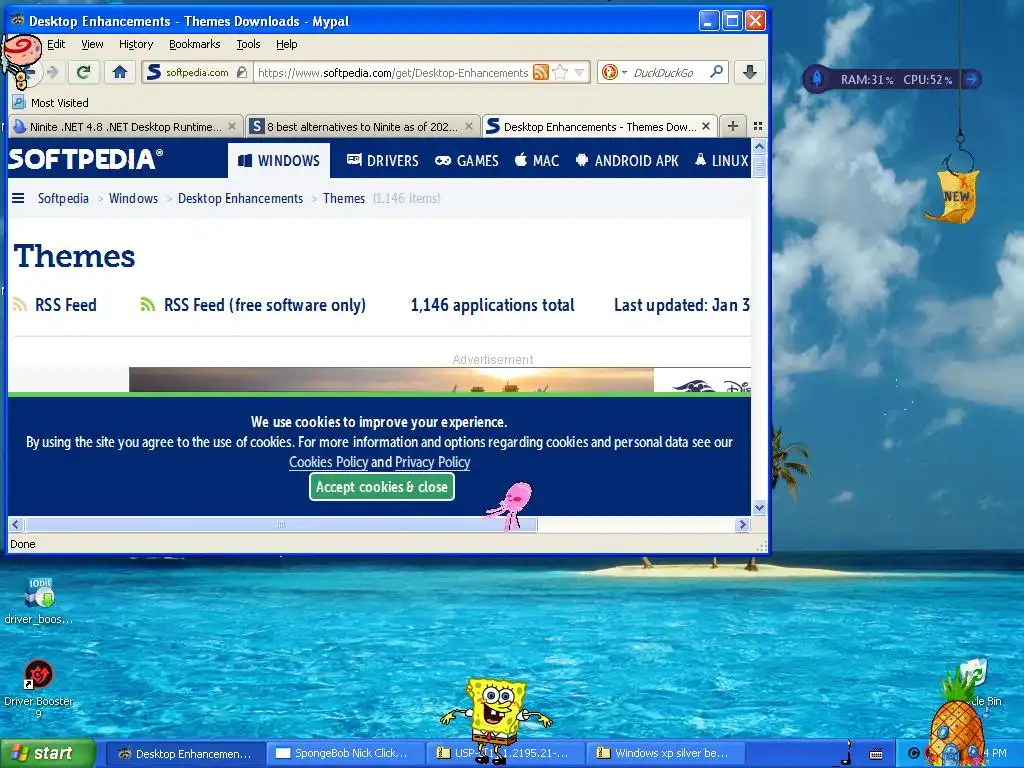Select the WINDOWS section tab

click(x=279, y=161)
